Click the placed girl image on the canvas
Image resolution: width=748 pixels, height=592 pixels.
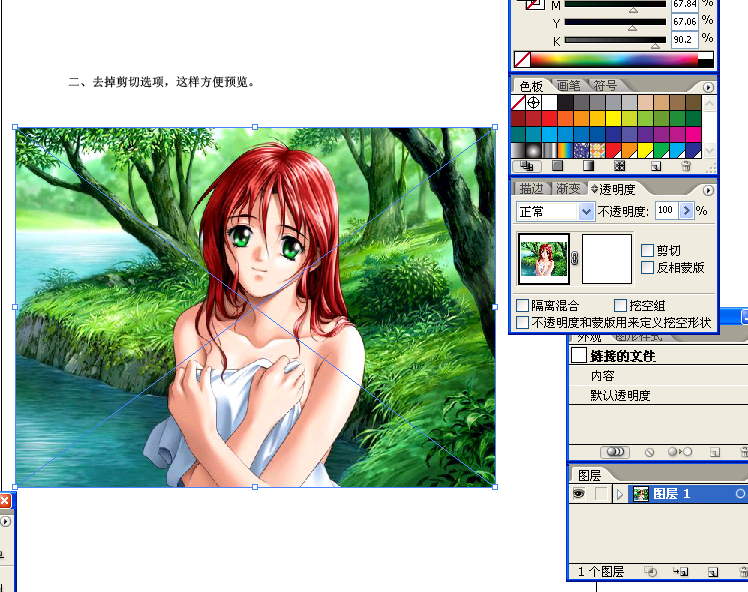255,307
